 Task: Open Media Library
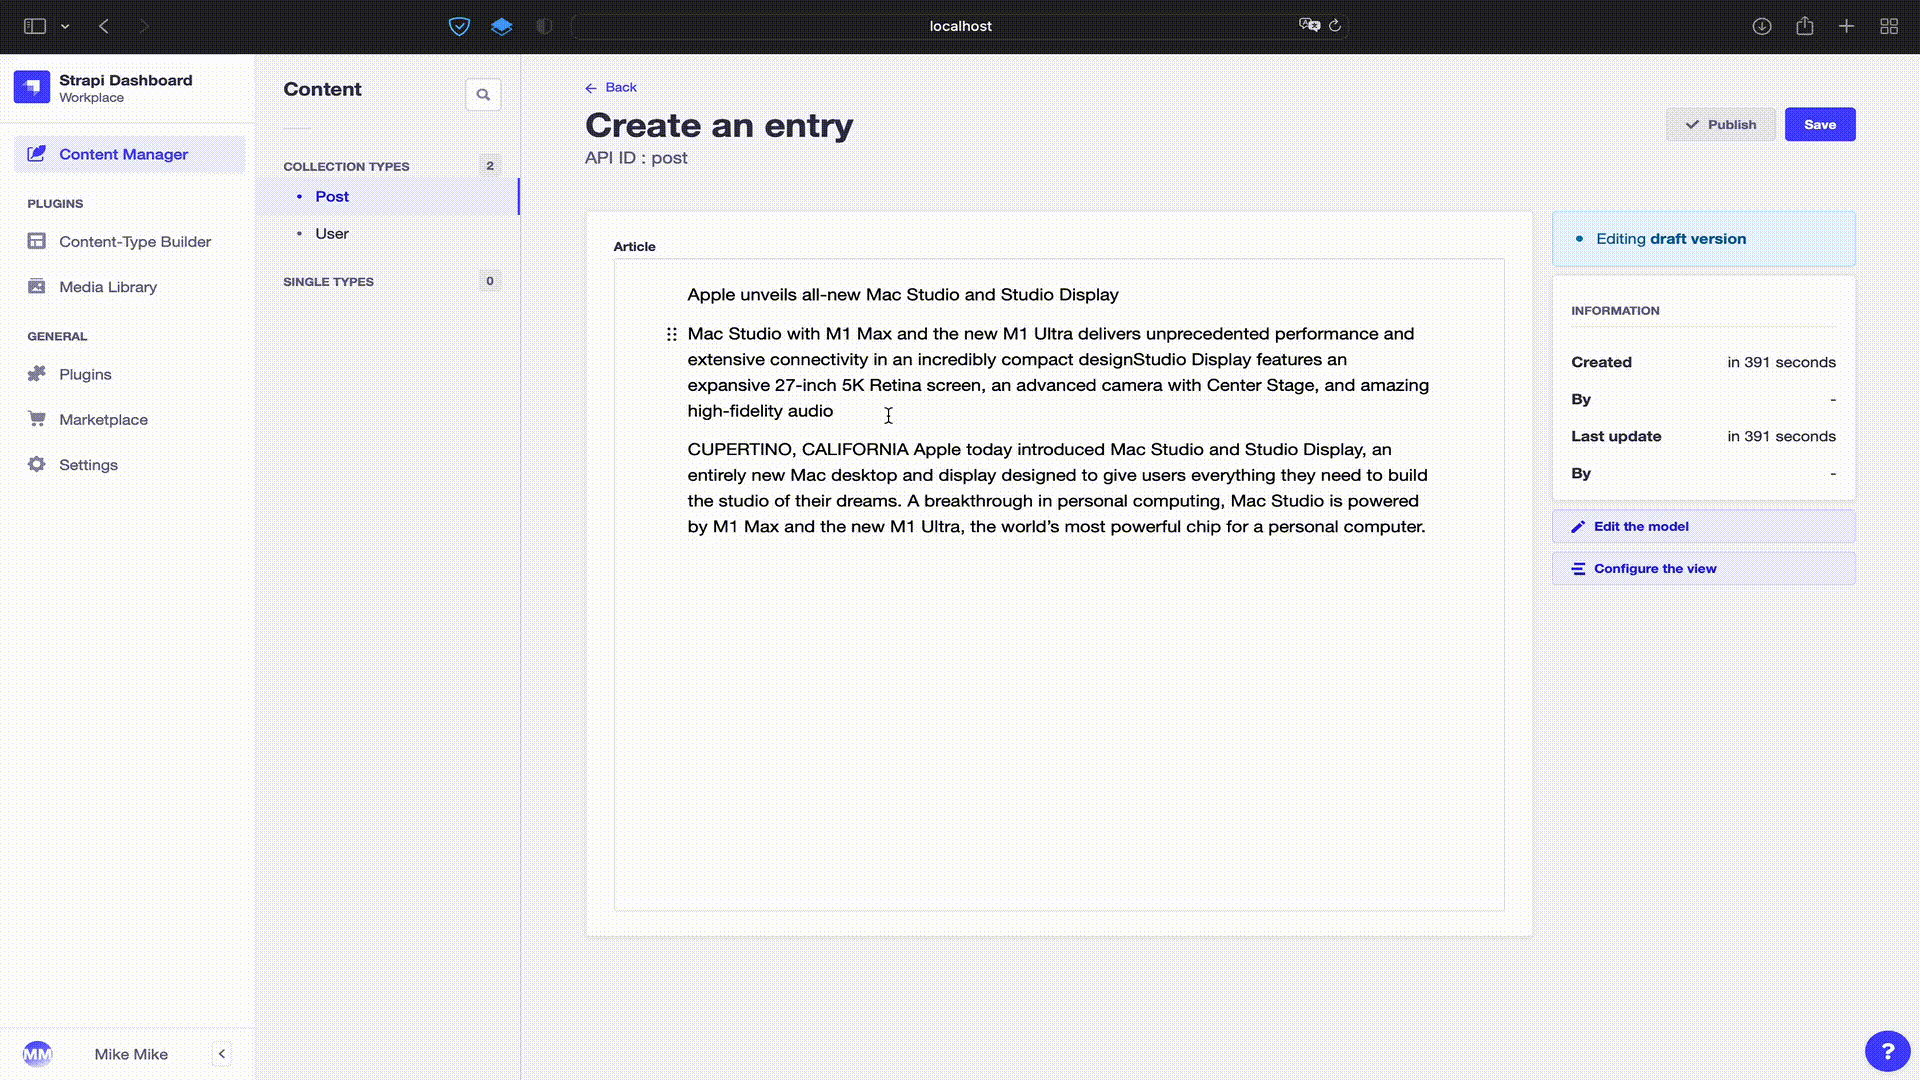click(x=107, y=287)
